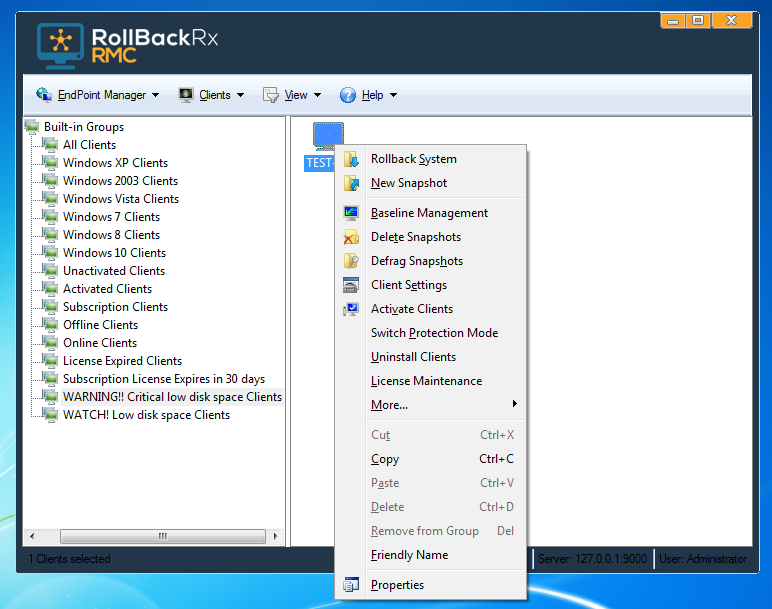Click the Windows XP Clients group icon
Screen dimensions: 772x609
click(50, 162)
